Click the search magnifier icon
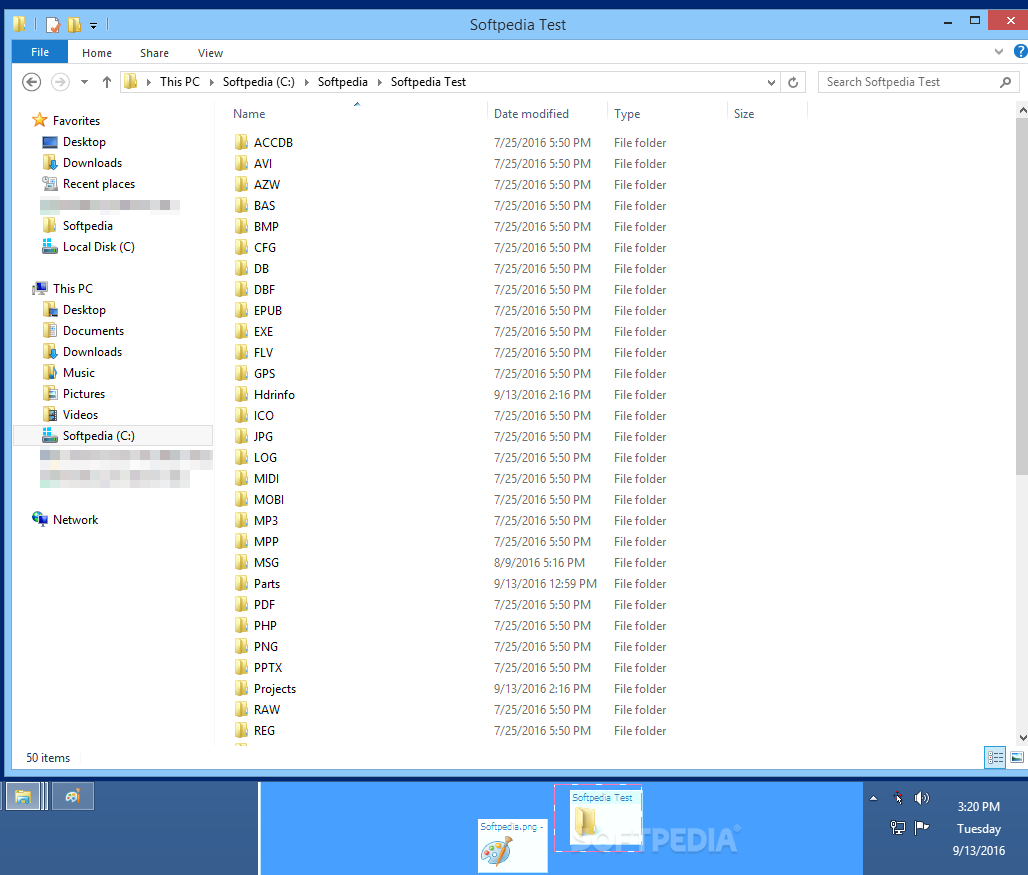The height and width of the screenshot is (875, 1028). tap(1005, 82)
